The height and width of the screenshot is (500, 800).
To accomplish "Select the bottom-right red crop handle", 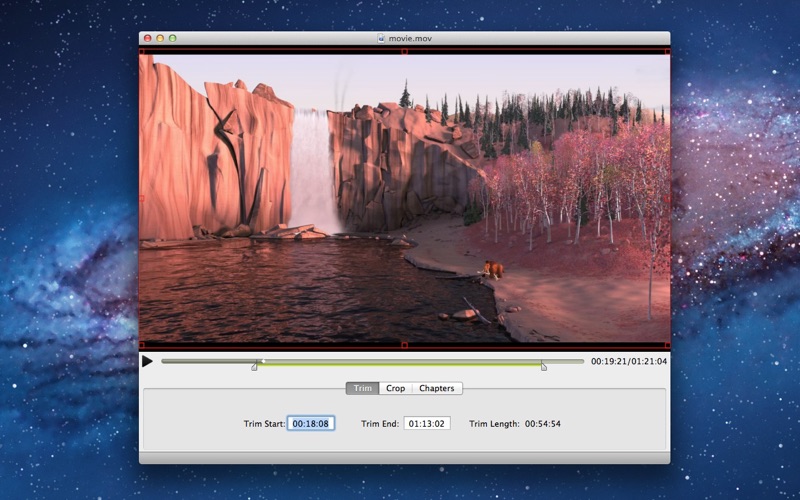I will click(x=667, y=345).
